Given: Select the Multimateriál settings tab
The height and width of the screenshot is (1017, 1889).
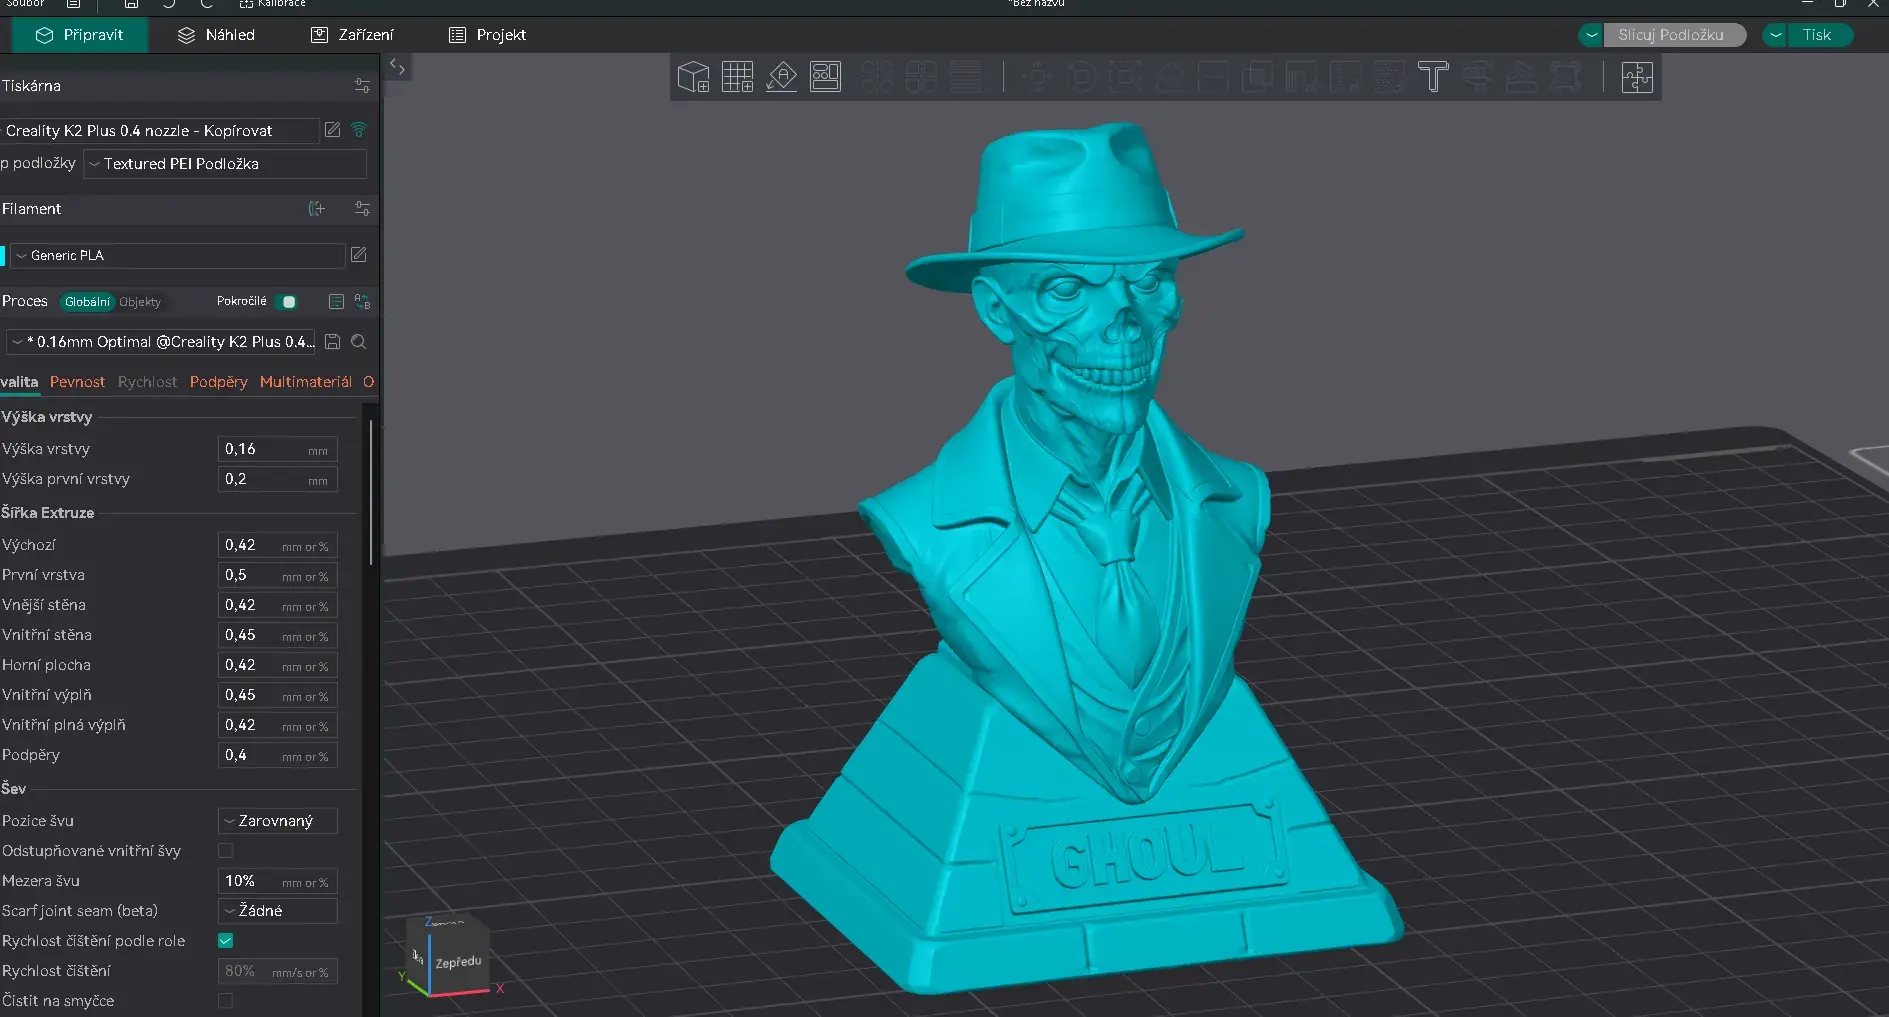Looking at the screenshot, I should 306,382.
